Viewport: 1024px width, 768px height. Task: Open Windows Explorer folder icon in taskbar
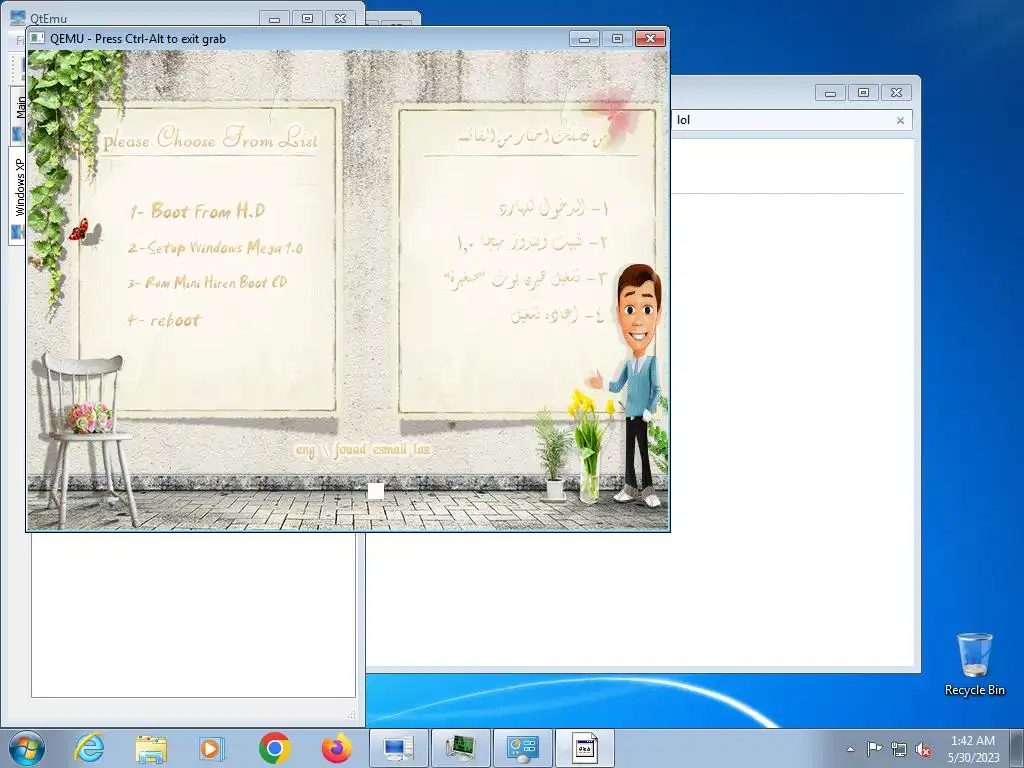151,748
